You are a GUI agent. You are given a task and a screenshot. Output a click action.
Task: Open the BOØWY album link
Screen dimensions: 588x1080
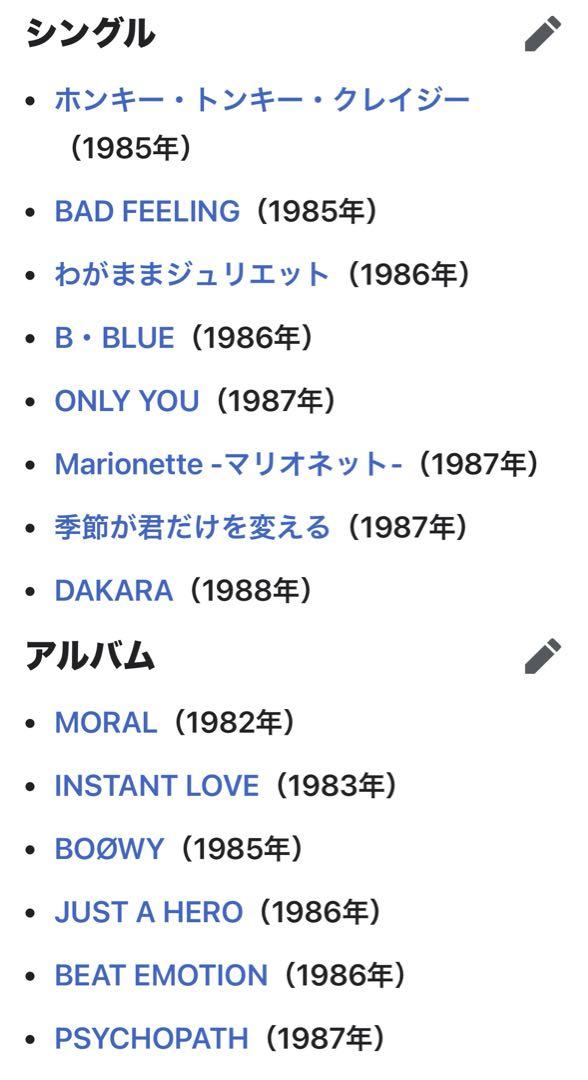pos(109,849)
